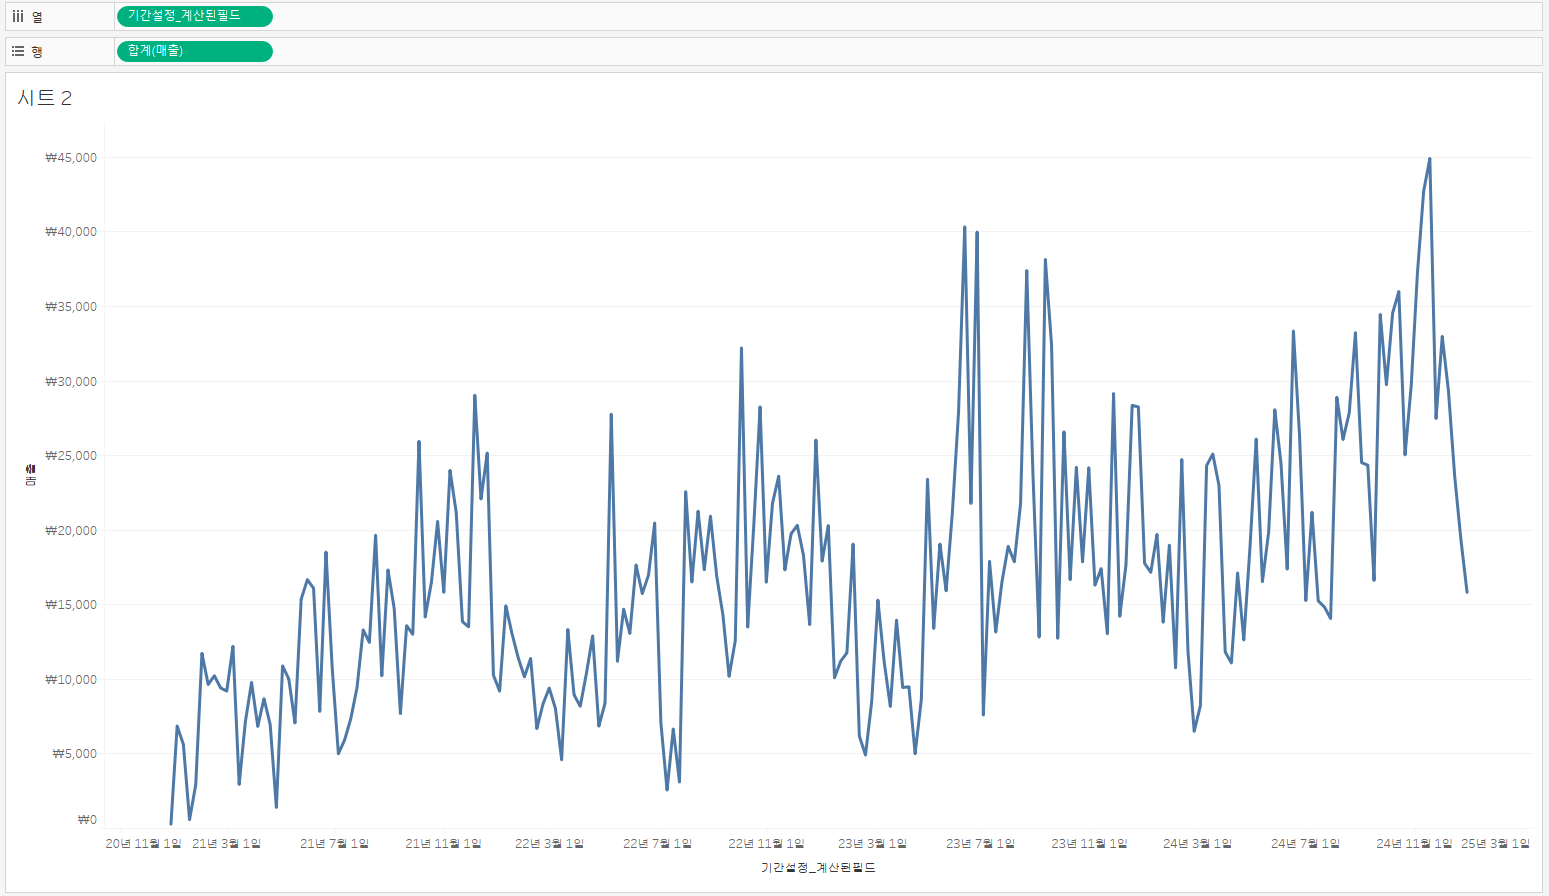This screenshot has width=1549, height=896.
Task: Click the ₩20,000 y-axis label
Action: coord(71,531)
